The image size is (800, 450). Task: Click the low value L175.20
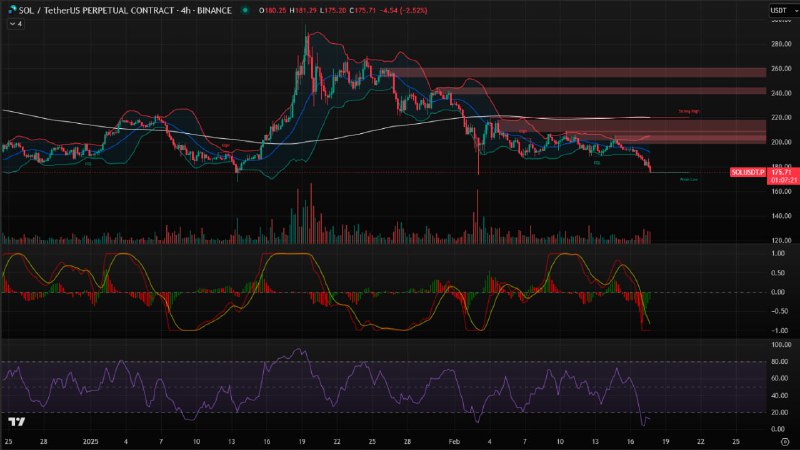[333, 10]
